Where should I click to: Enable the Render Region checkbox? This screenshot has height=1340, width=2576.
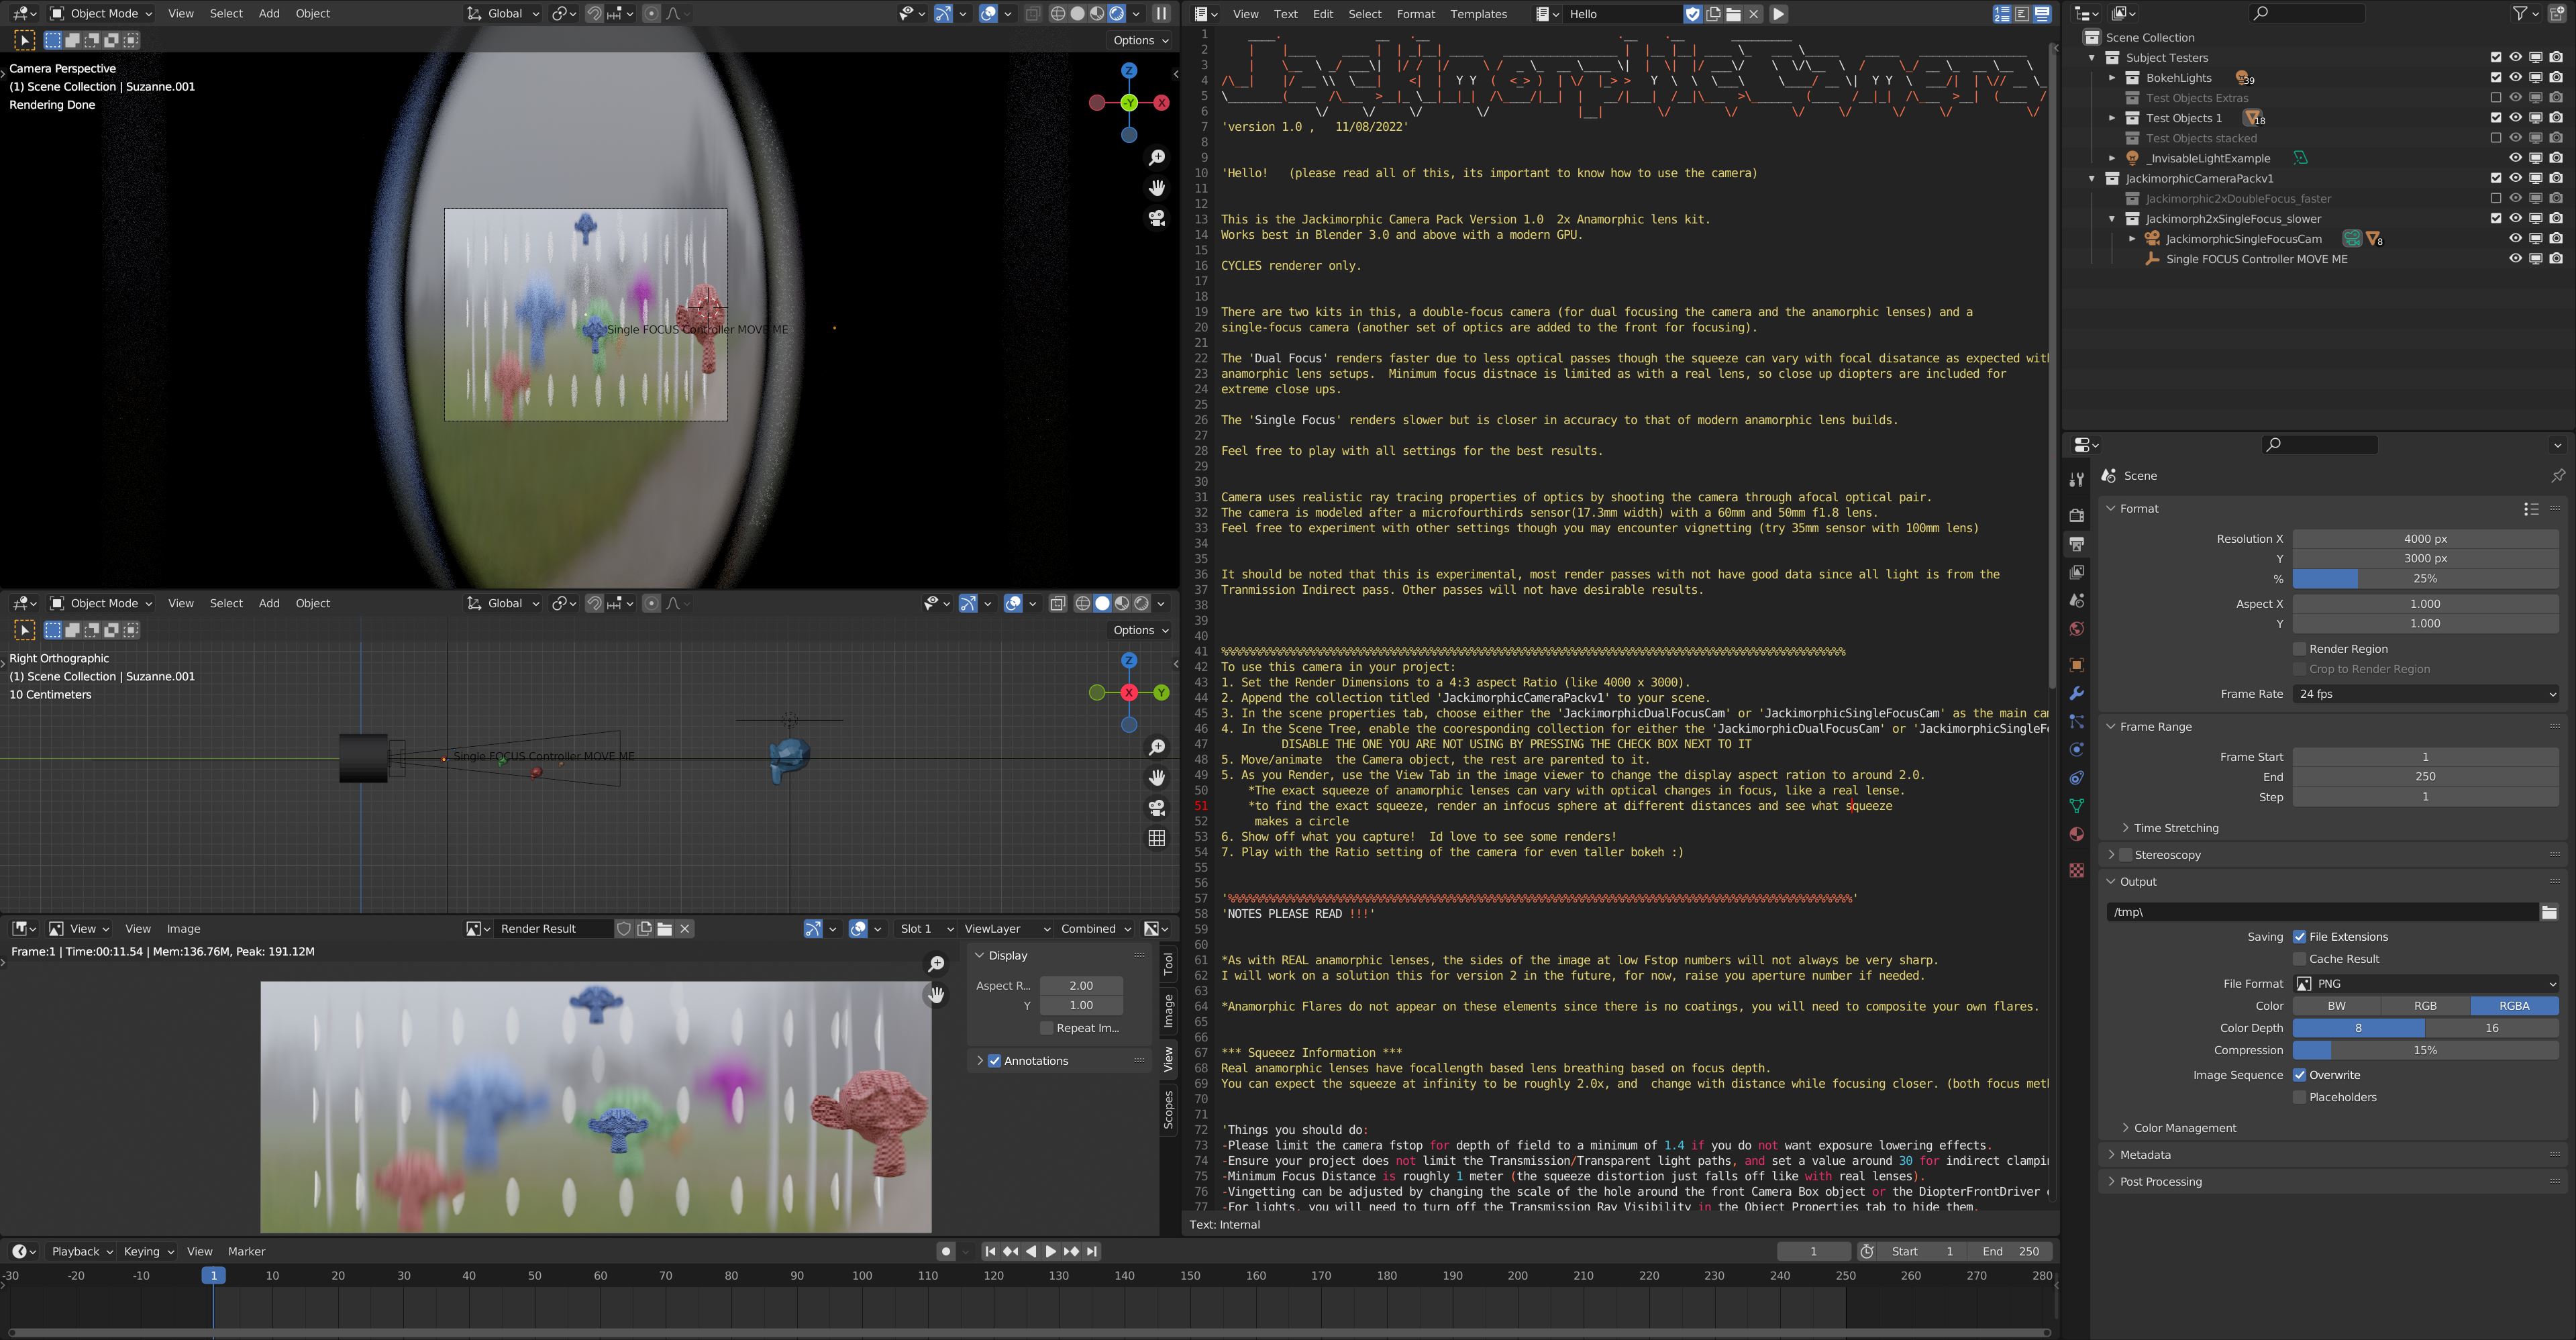click(2299, 649)
